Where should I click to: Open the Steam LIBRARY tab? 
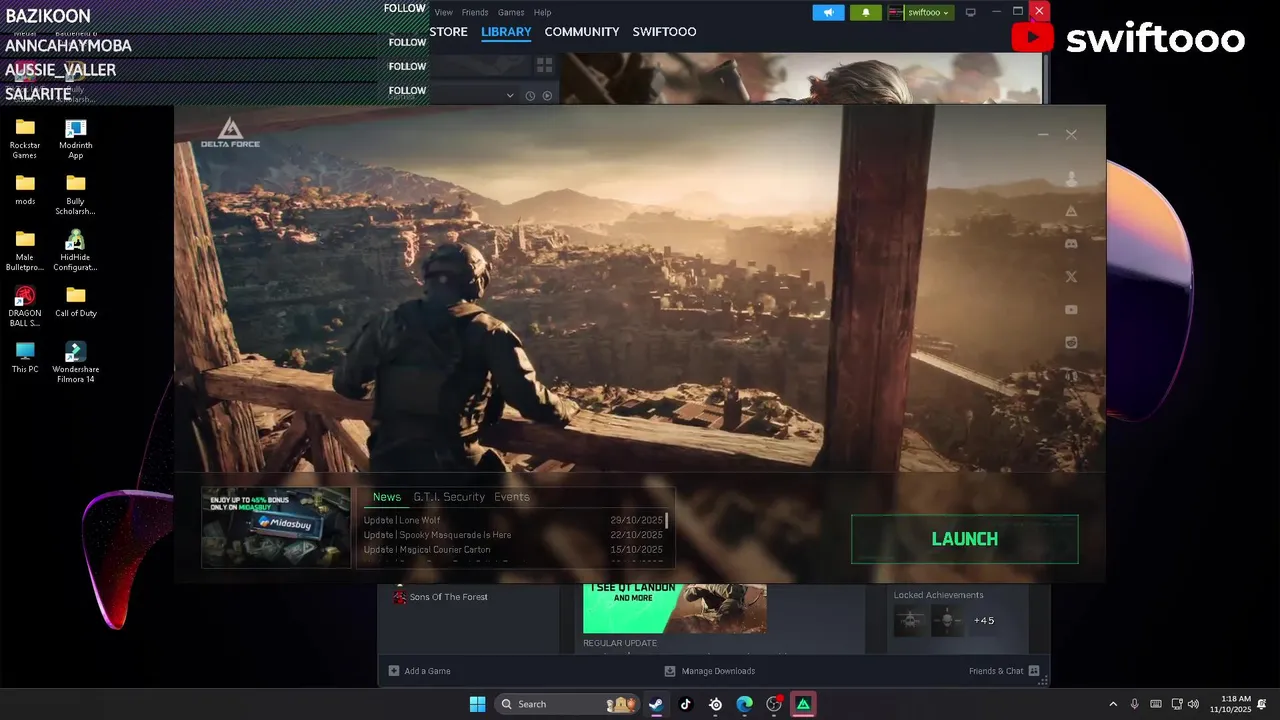506,32
